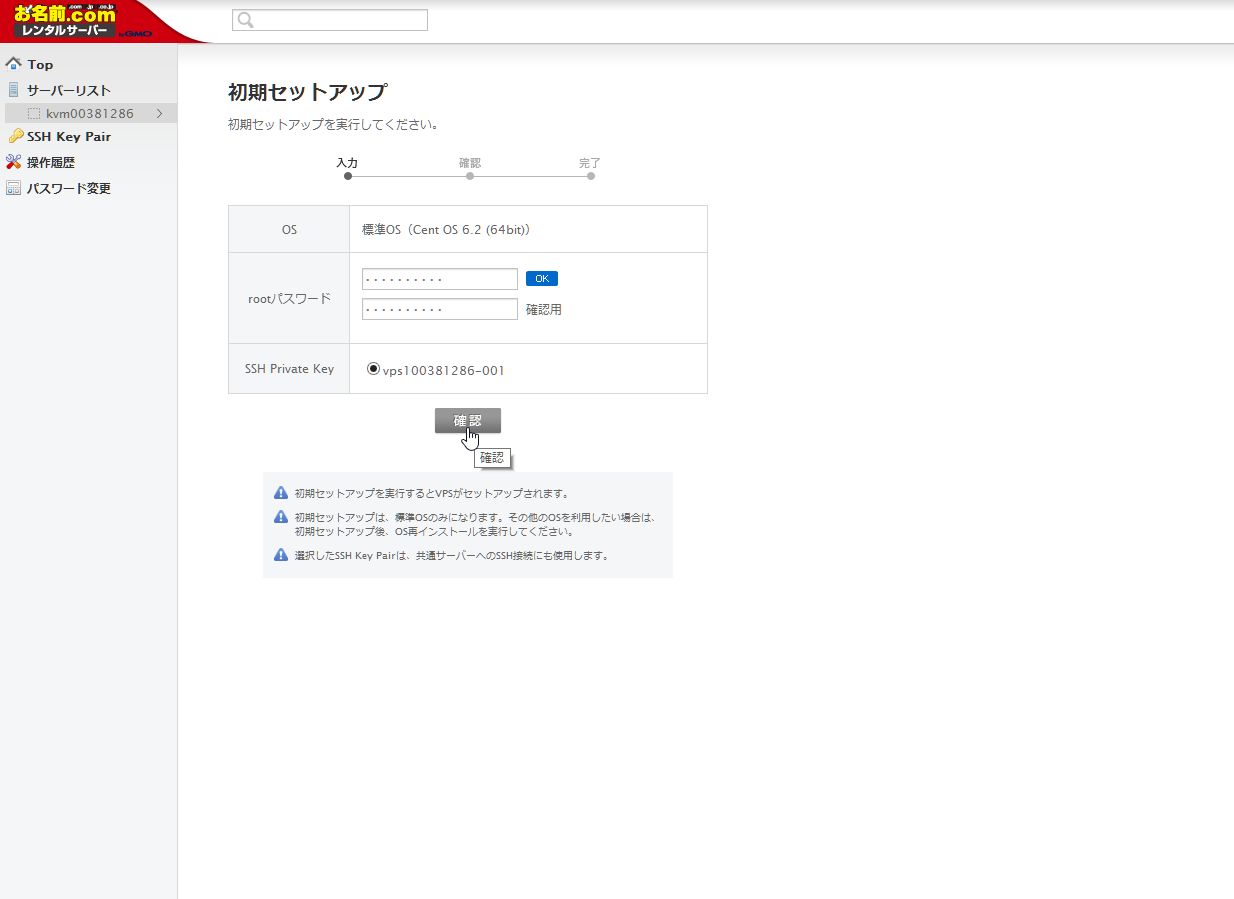Open パスワード変更 in the sidebar
The width and height of the screenshot is (1234, 899).
tap(69, 188)
